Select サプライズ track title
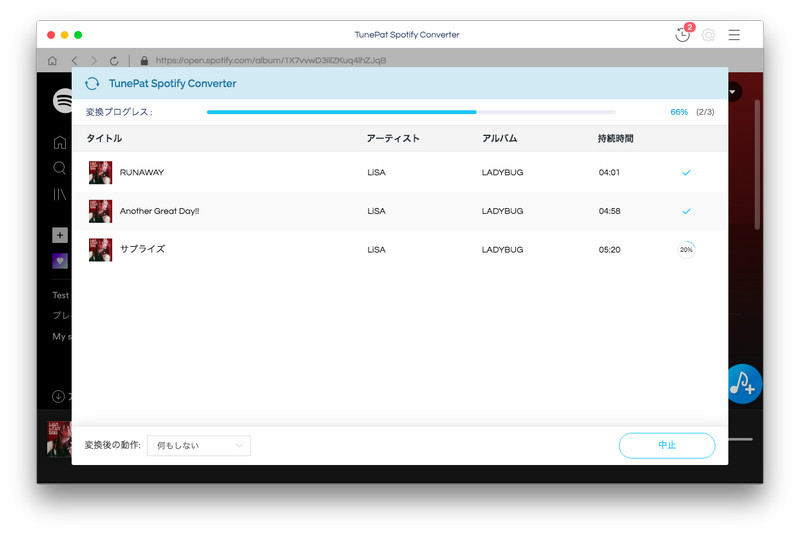Viewport: 800px width, 536px height. pyautogui.click(x=142, y=249)
